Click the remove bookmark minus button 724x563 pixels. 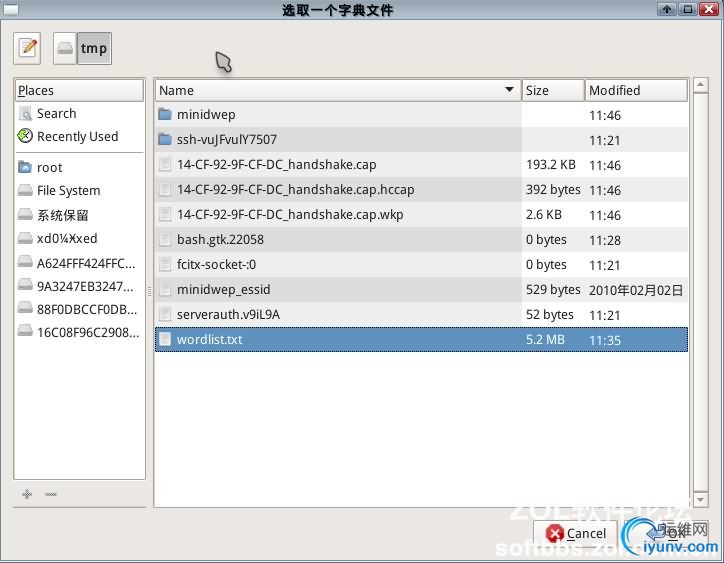tap(51, 494)
